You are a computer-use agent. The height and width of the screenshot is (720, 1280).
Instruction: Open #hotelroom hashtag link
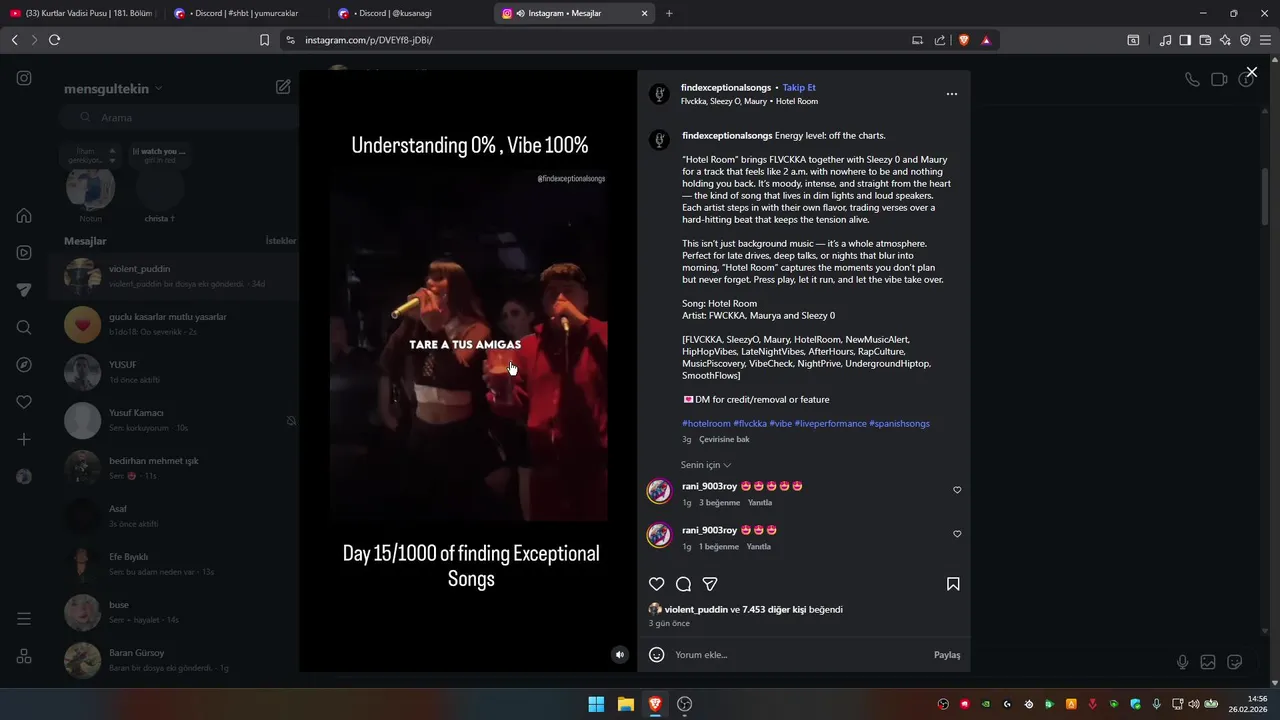click(x=706, y=424)
